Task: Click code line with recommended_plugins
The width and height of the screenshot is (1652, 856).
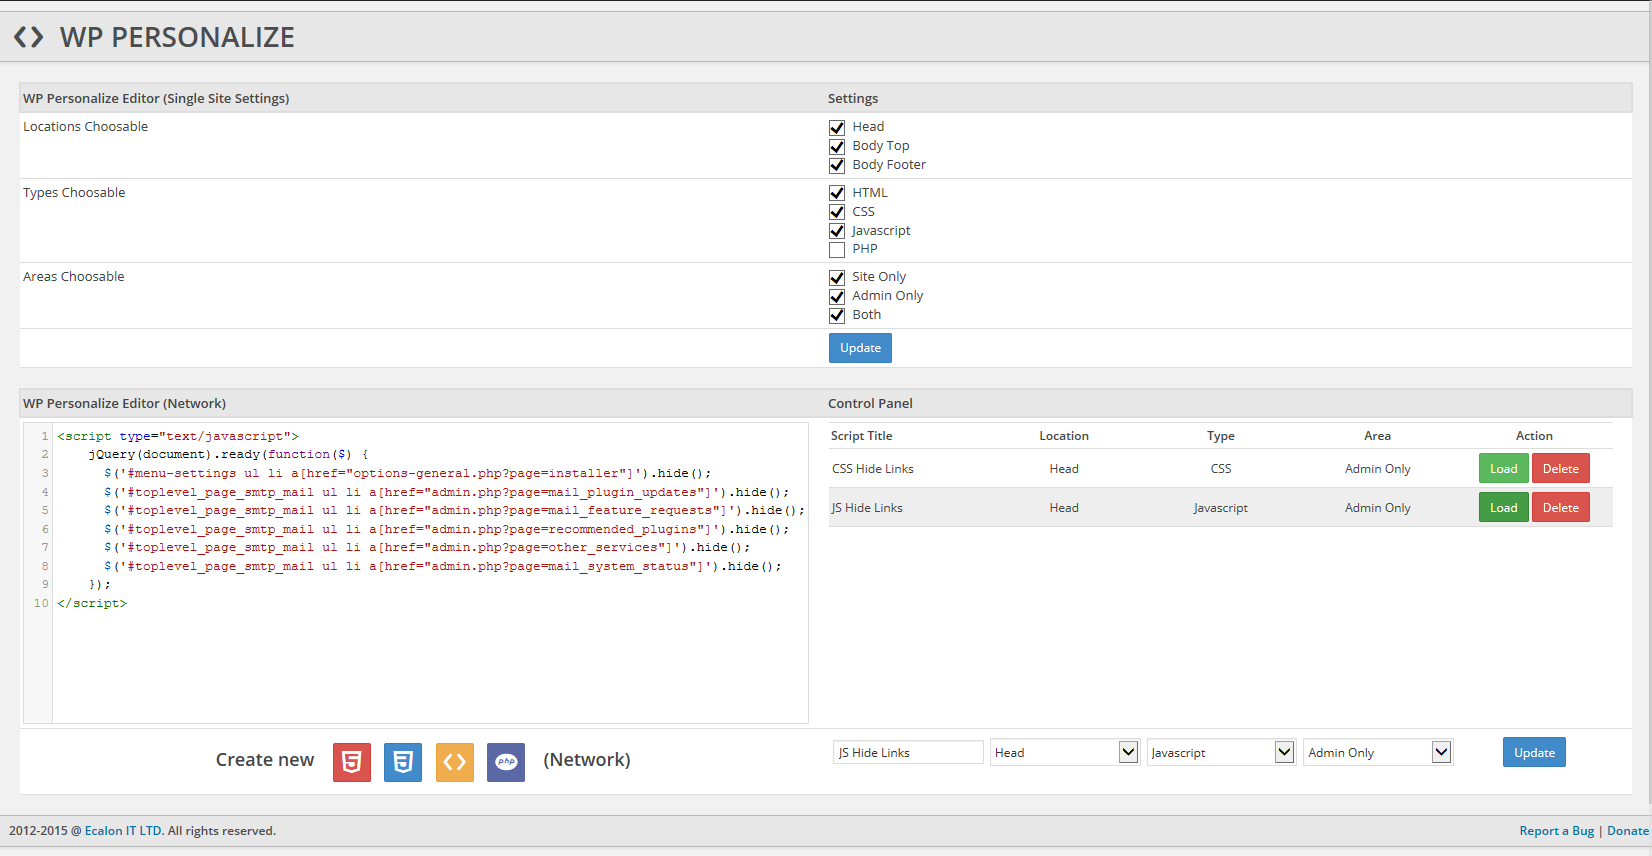Action: point(446,529)
